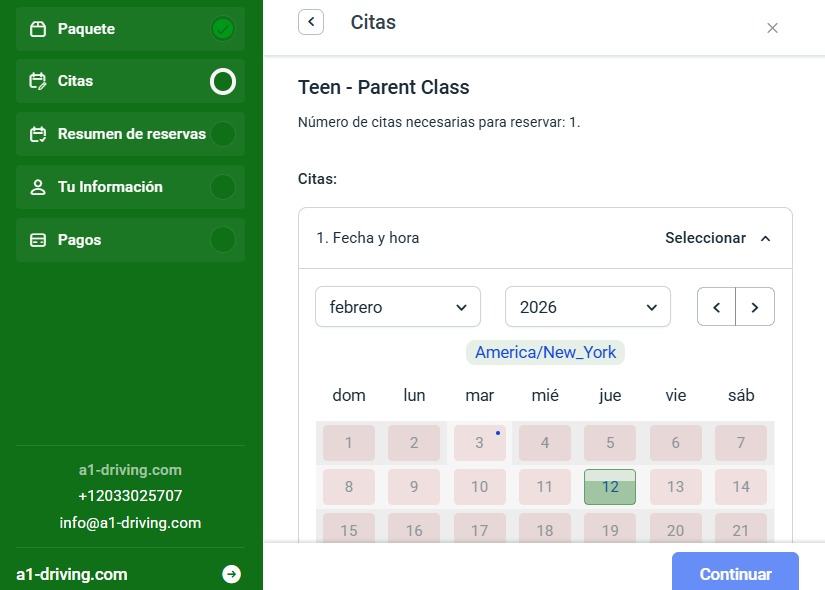Click the Pagos step status circle
This screenshot has width=825, height=590.
coord(223,240)
